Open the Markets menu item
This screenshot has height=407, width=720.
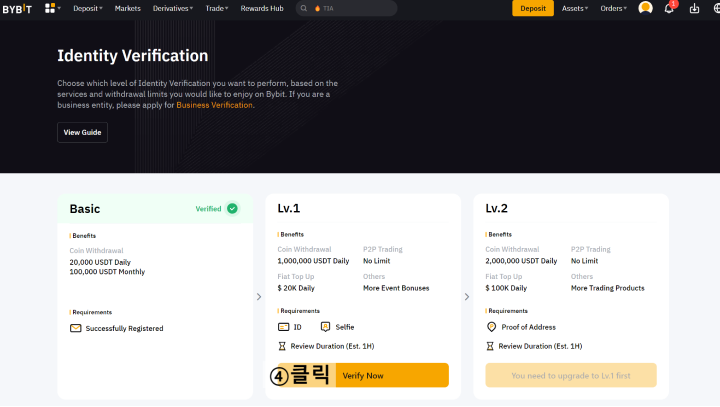pyautogui.click(x=128, y=8)
